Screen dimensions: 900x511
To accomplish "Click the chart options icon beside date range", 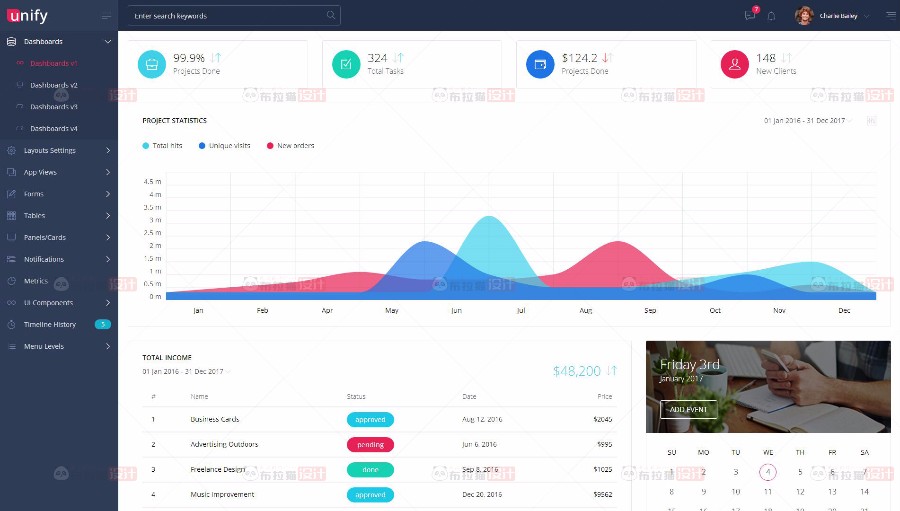I will point(871,121).
